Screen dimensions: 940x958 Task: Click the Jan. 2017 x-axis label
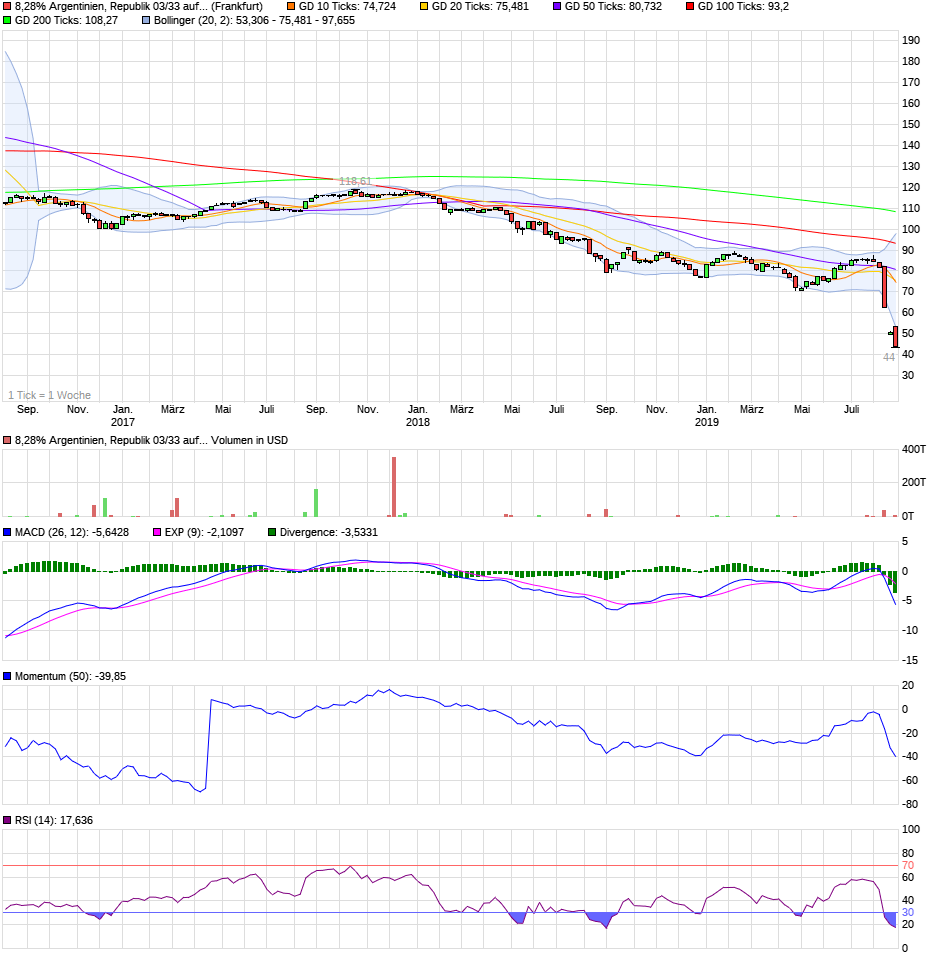click(x=123, y=415)
